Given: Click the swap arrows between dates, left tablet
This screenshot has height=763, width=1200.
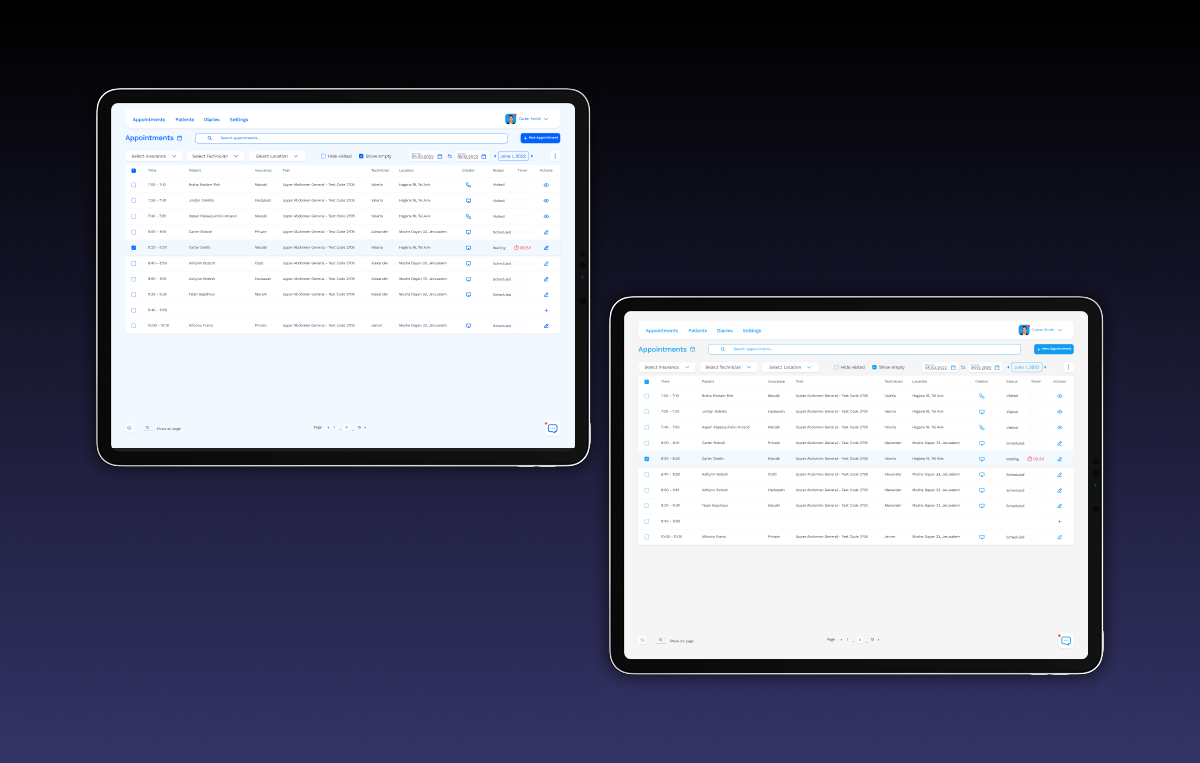Looking at the screenshot, I should [x=450, y=156].
